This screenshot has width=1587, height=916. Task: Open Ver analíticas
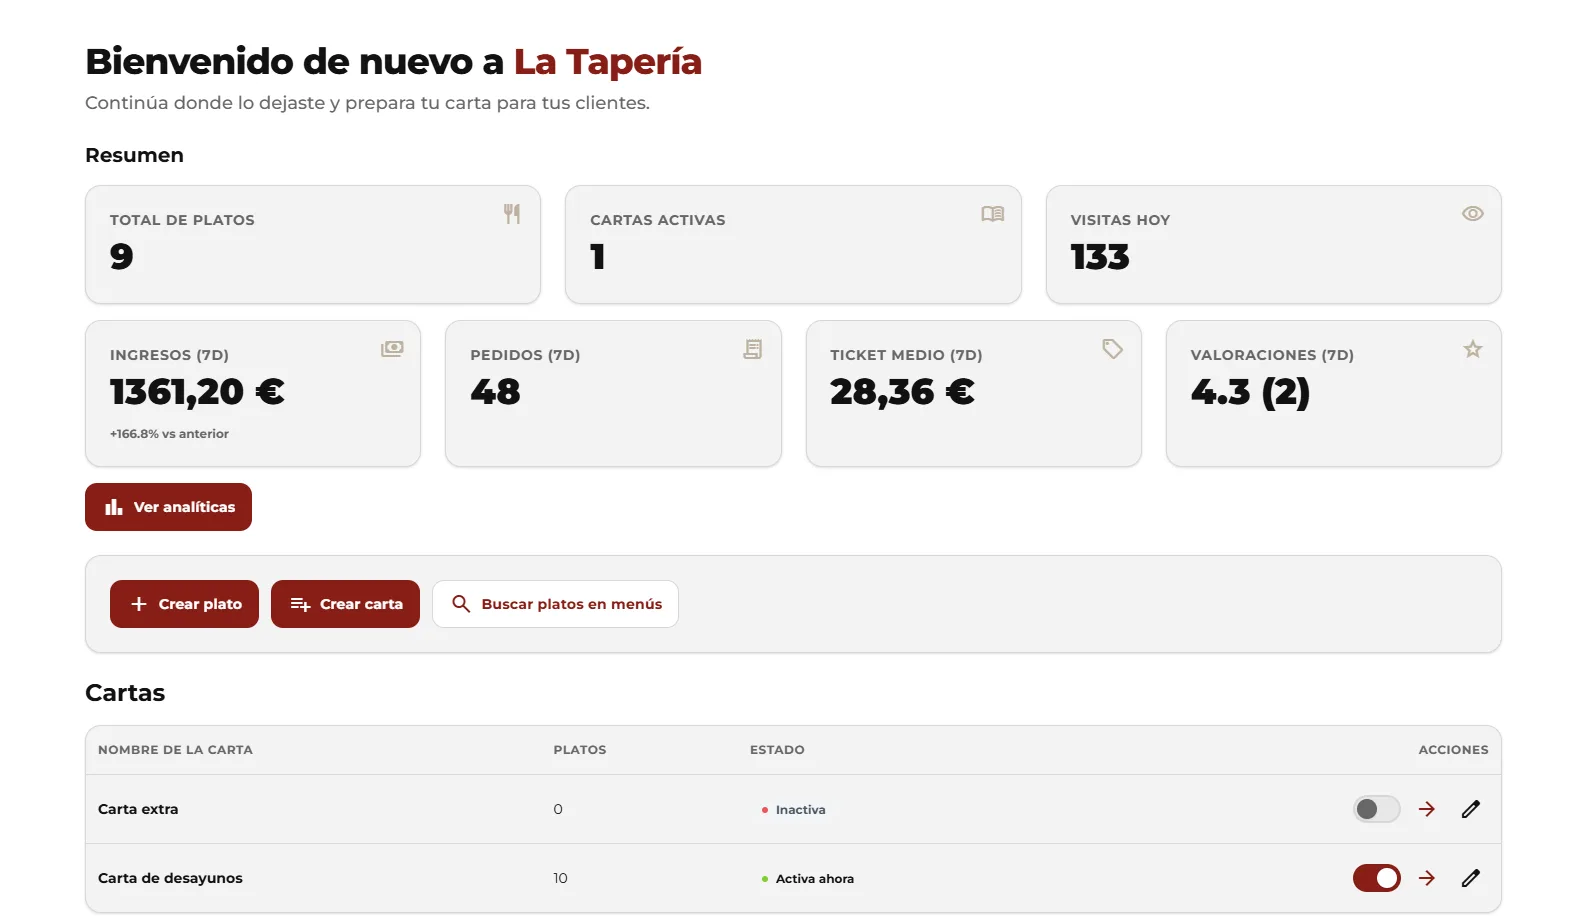(168, 507)
